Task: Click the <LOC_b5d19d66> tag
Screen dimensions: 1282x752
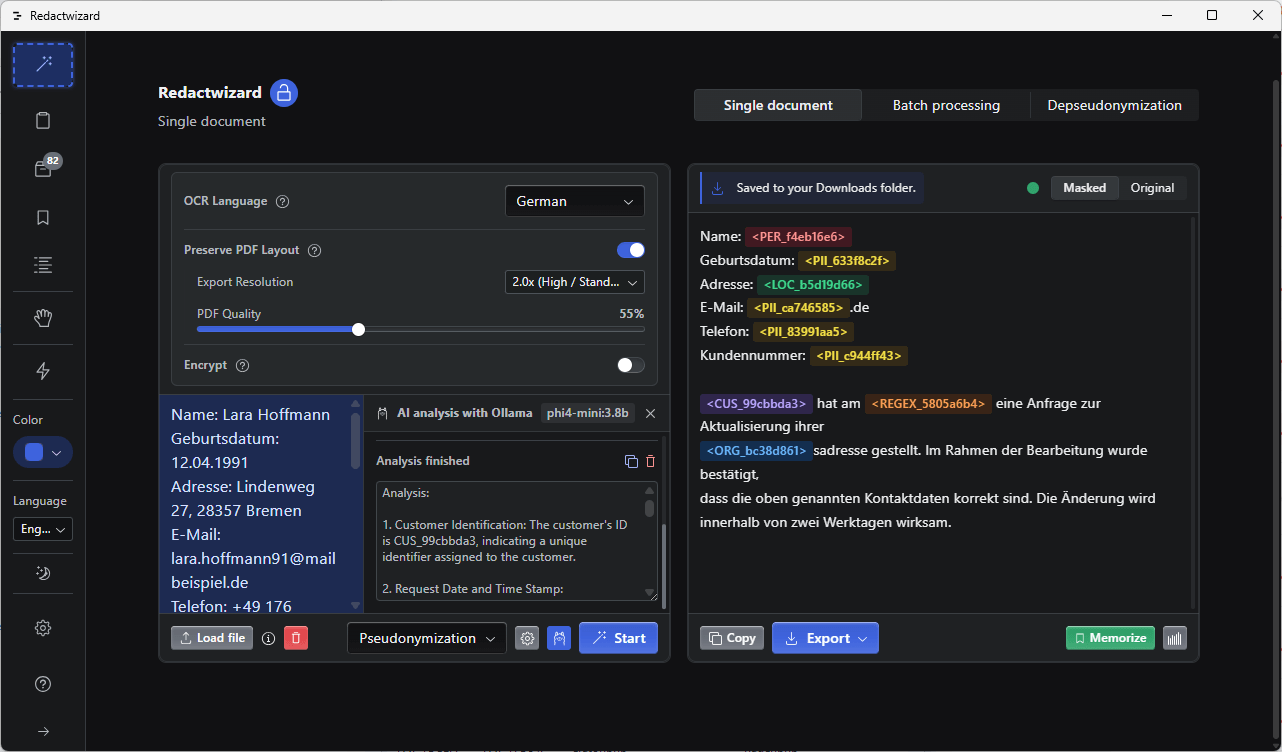Action: click(812, 285)
